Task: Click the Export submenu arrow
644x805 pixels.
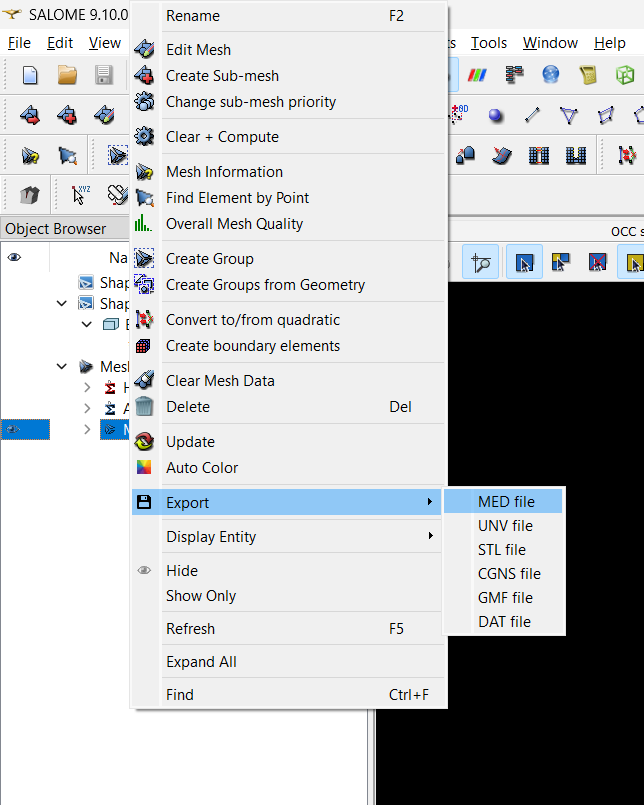Action: (x=430, y=502)
